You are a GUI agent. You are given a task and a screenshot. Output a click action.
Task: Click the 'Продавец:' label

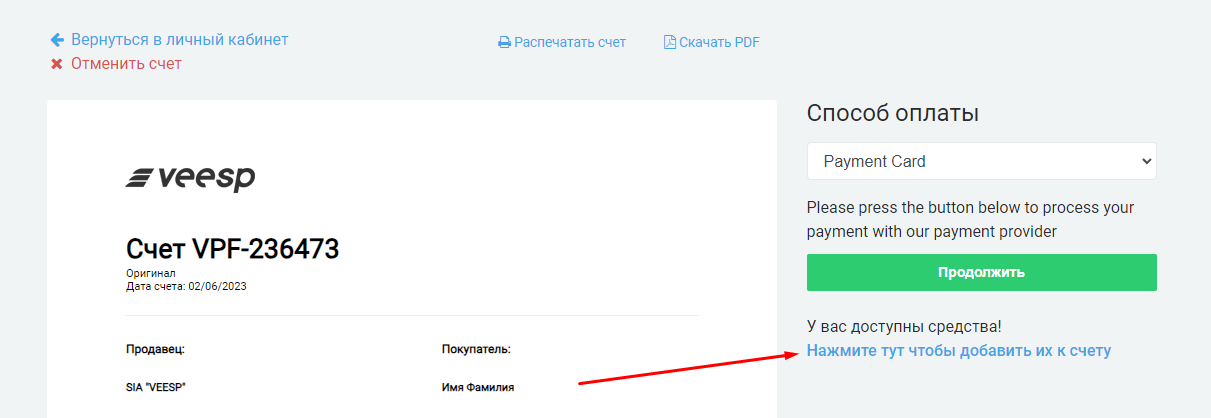156,349
